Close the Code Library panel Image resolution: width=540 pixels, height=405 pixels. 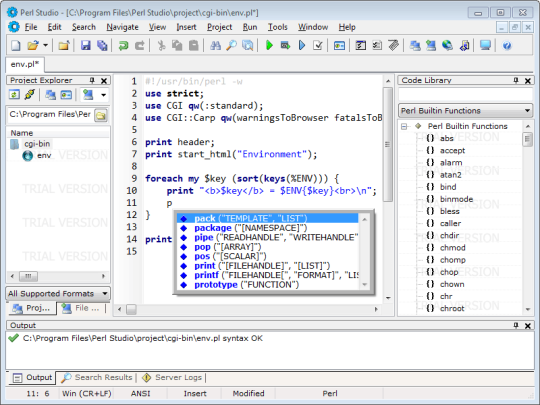[528, 81]
